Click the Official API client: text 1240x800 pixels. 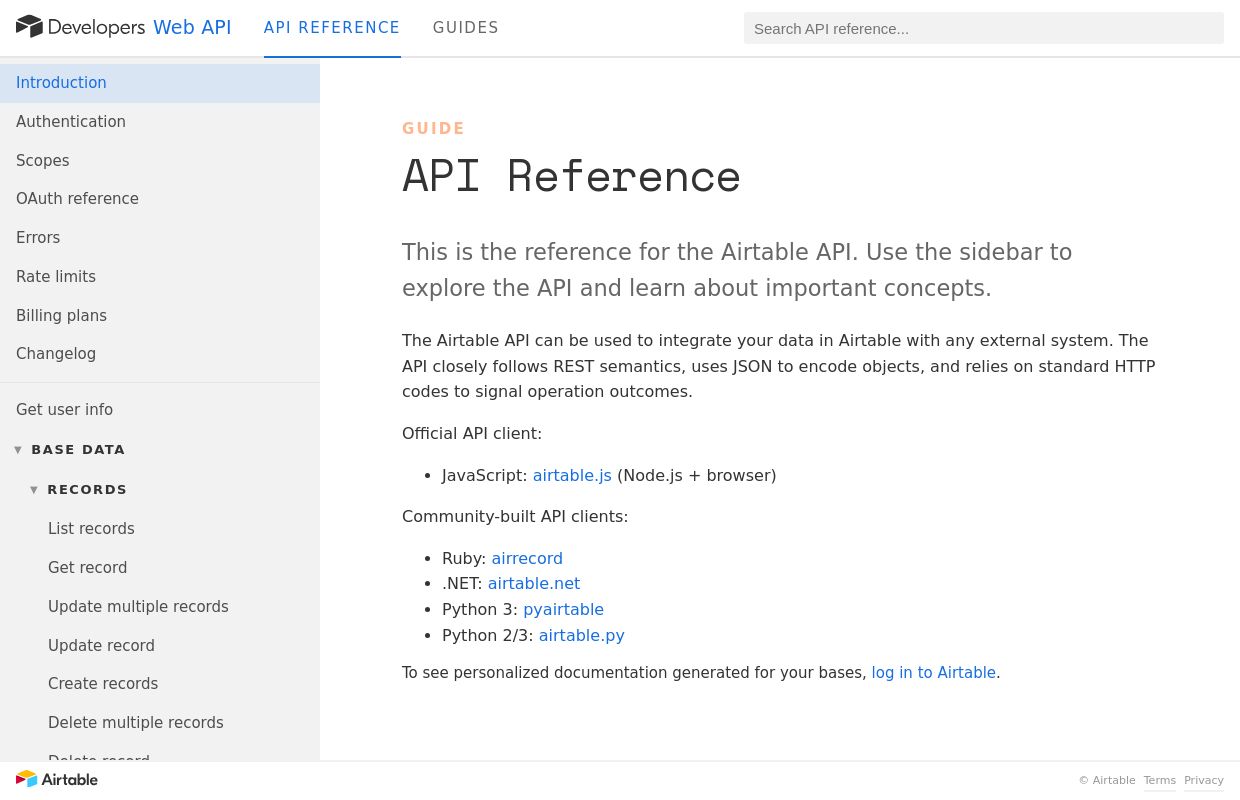click(472, 434)
